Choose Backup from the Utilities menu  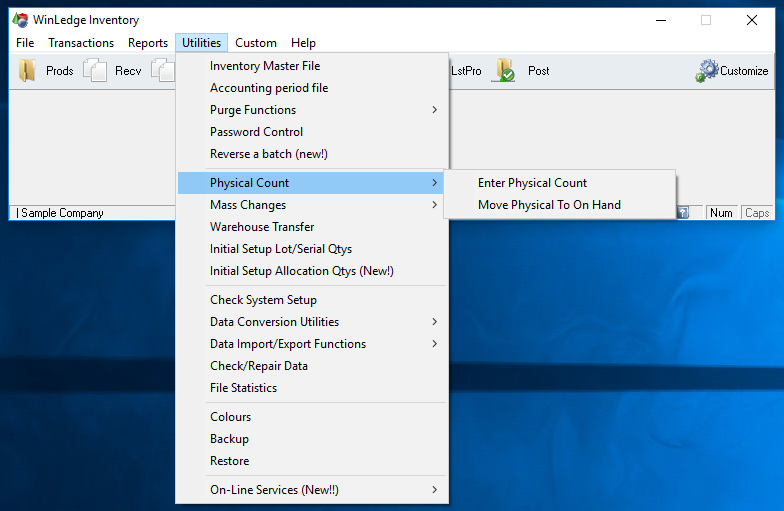click(x=229, y=439)
